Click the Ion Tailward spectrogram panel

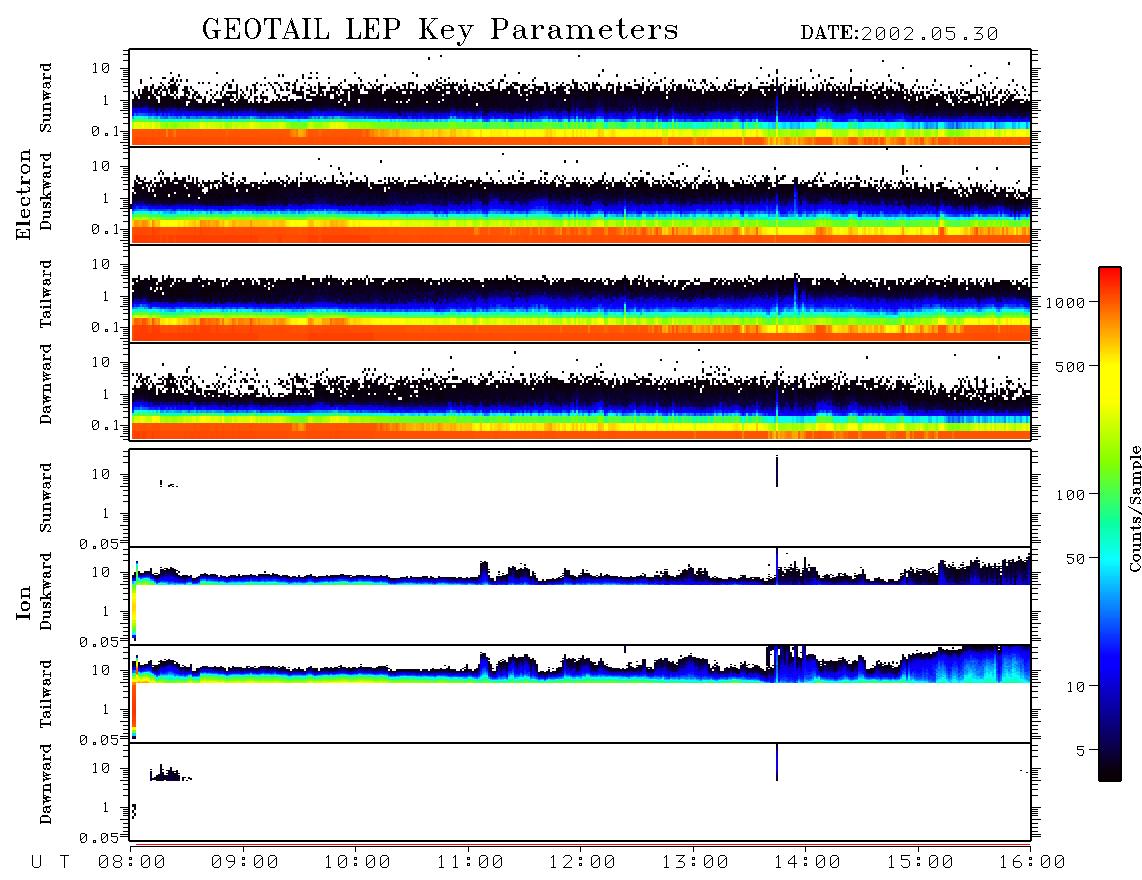pyautogui.click(x=580, y=694)
